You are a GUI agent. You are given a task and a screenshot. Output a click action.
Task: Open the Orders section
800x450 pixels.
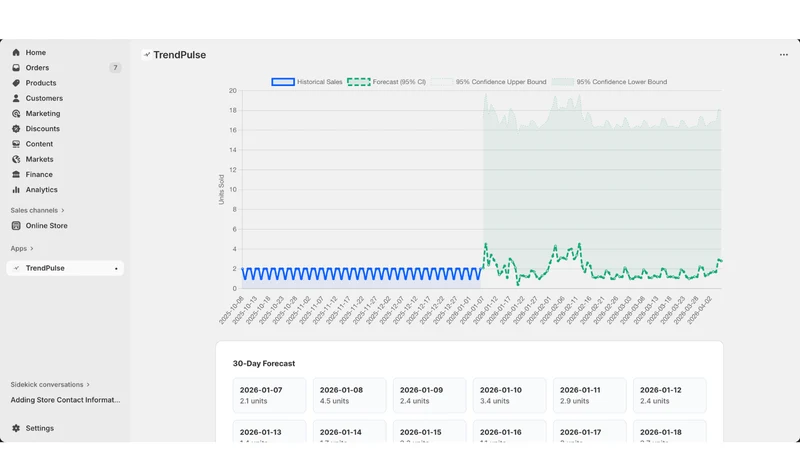coord(65,68)
